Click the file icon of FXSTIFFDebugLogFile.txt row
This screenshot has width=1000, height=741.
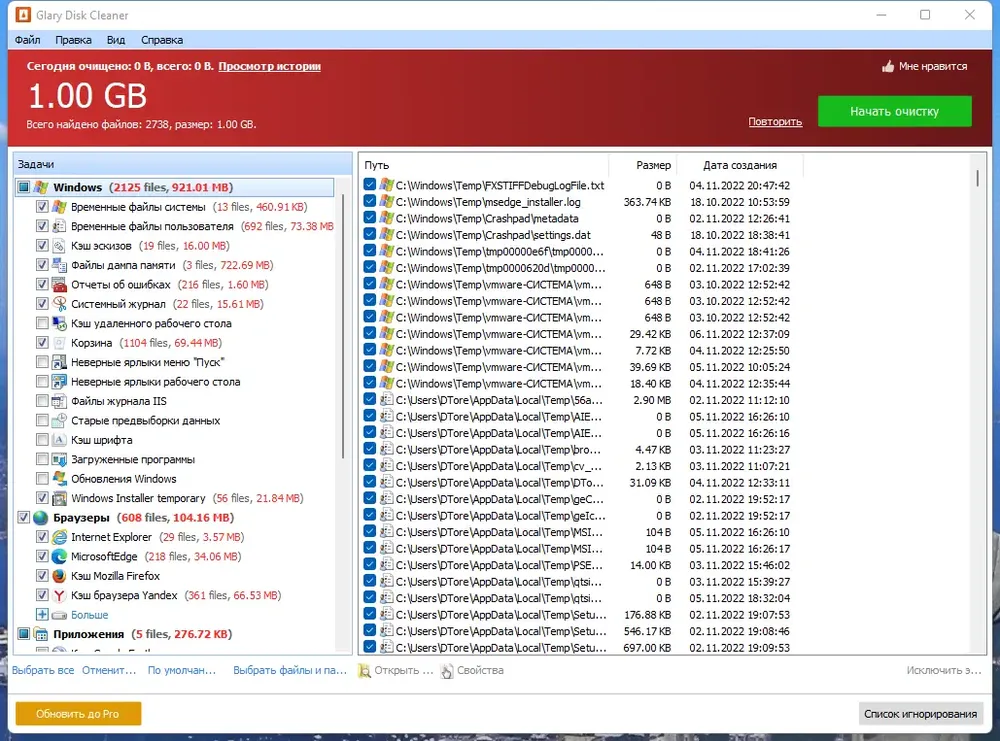pos(386,185)
